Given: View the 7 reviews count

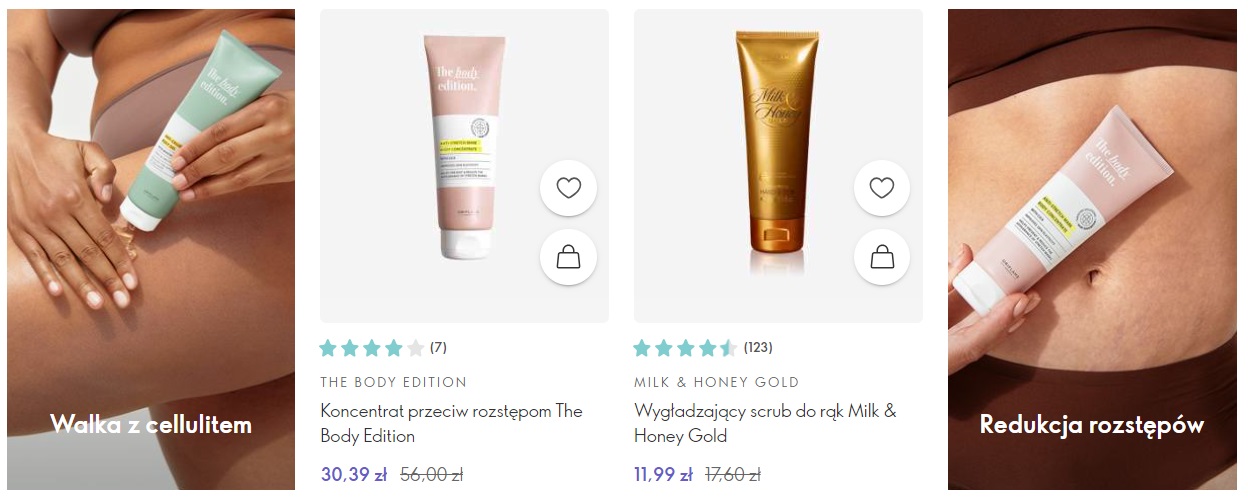Looking at the screenshot, I should click(x=438, y=348).
